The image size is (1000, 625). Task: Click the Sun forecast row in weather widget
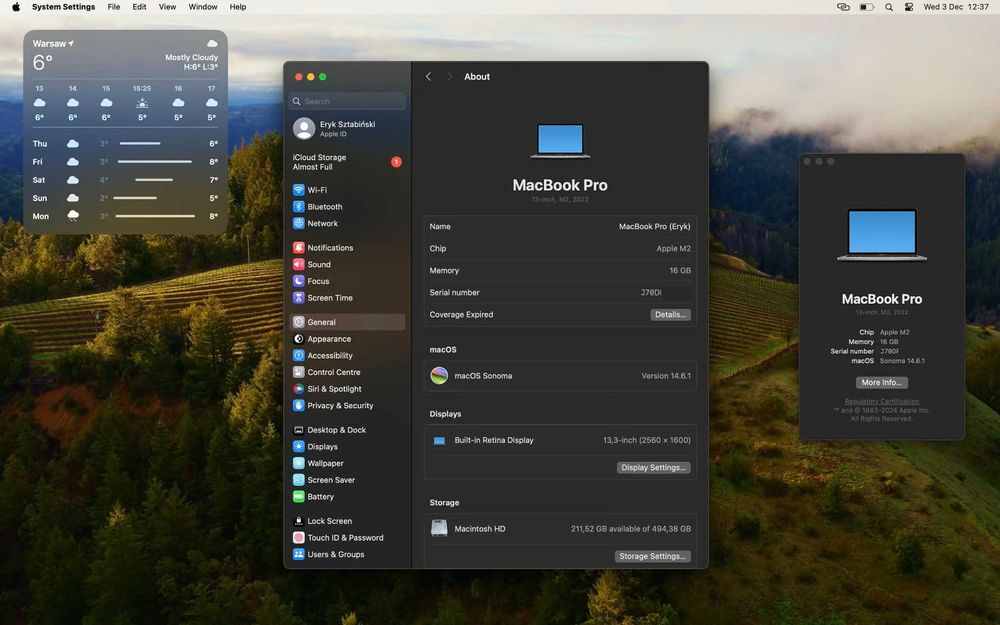click(x=126, y=198)
